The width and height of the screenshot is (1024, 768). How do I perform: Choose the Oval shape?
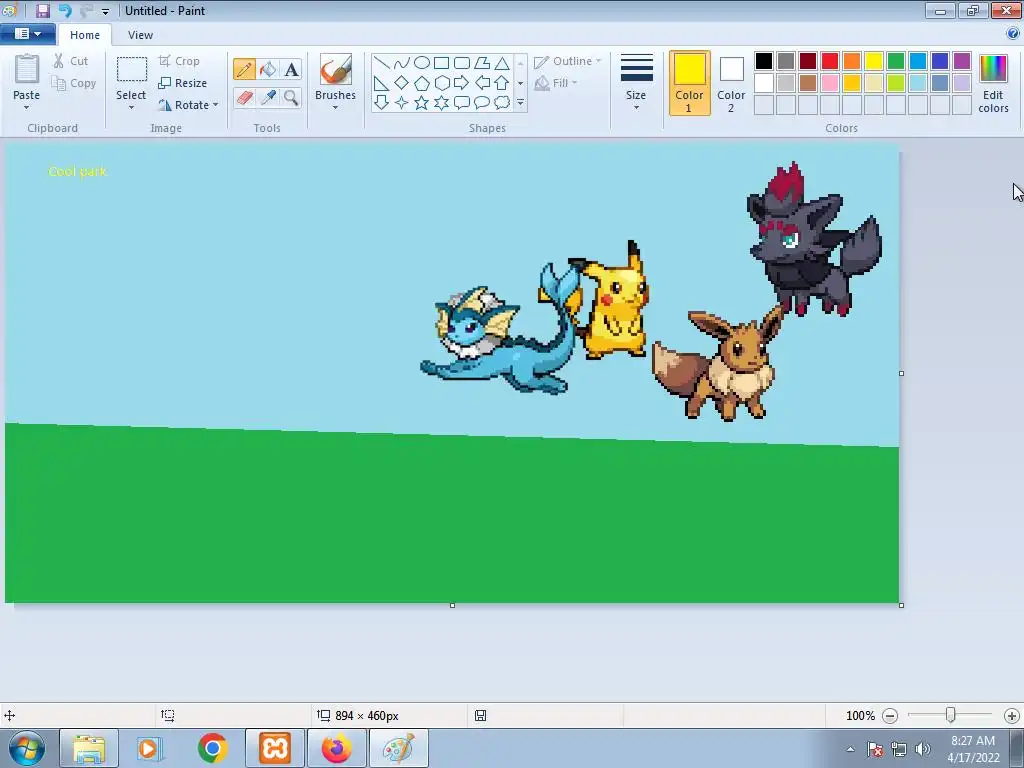tap(422, 63)
